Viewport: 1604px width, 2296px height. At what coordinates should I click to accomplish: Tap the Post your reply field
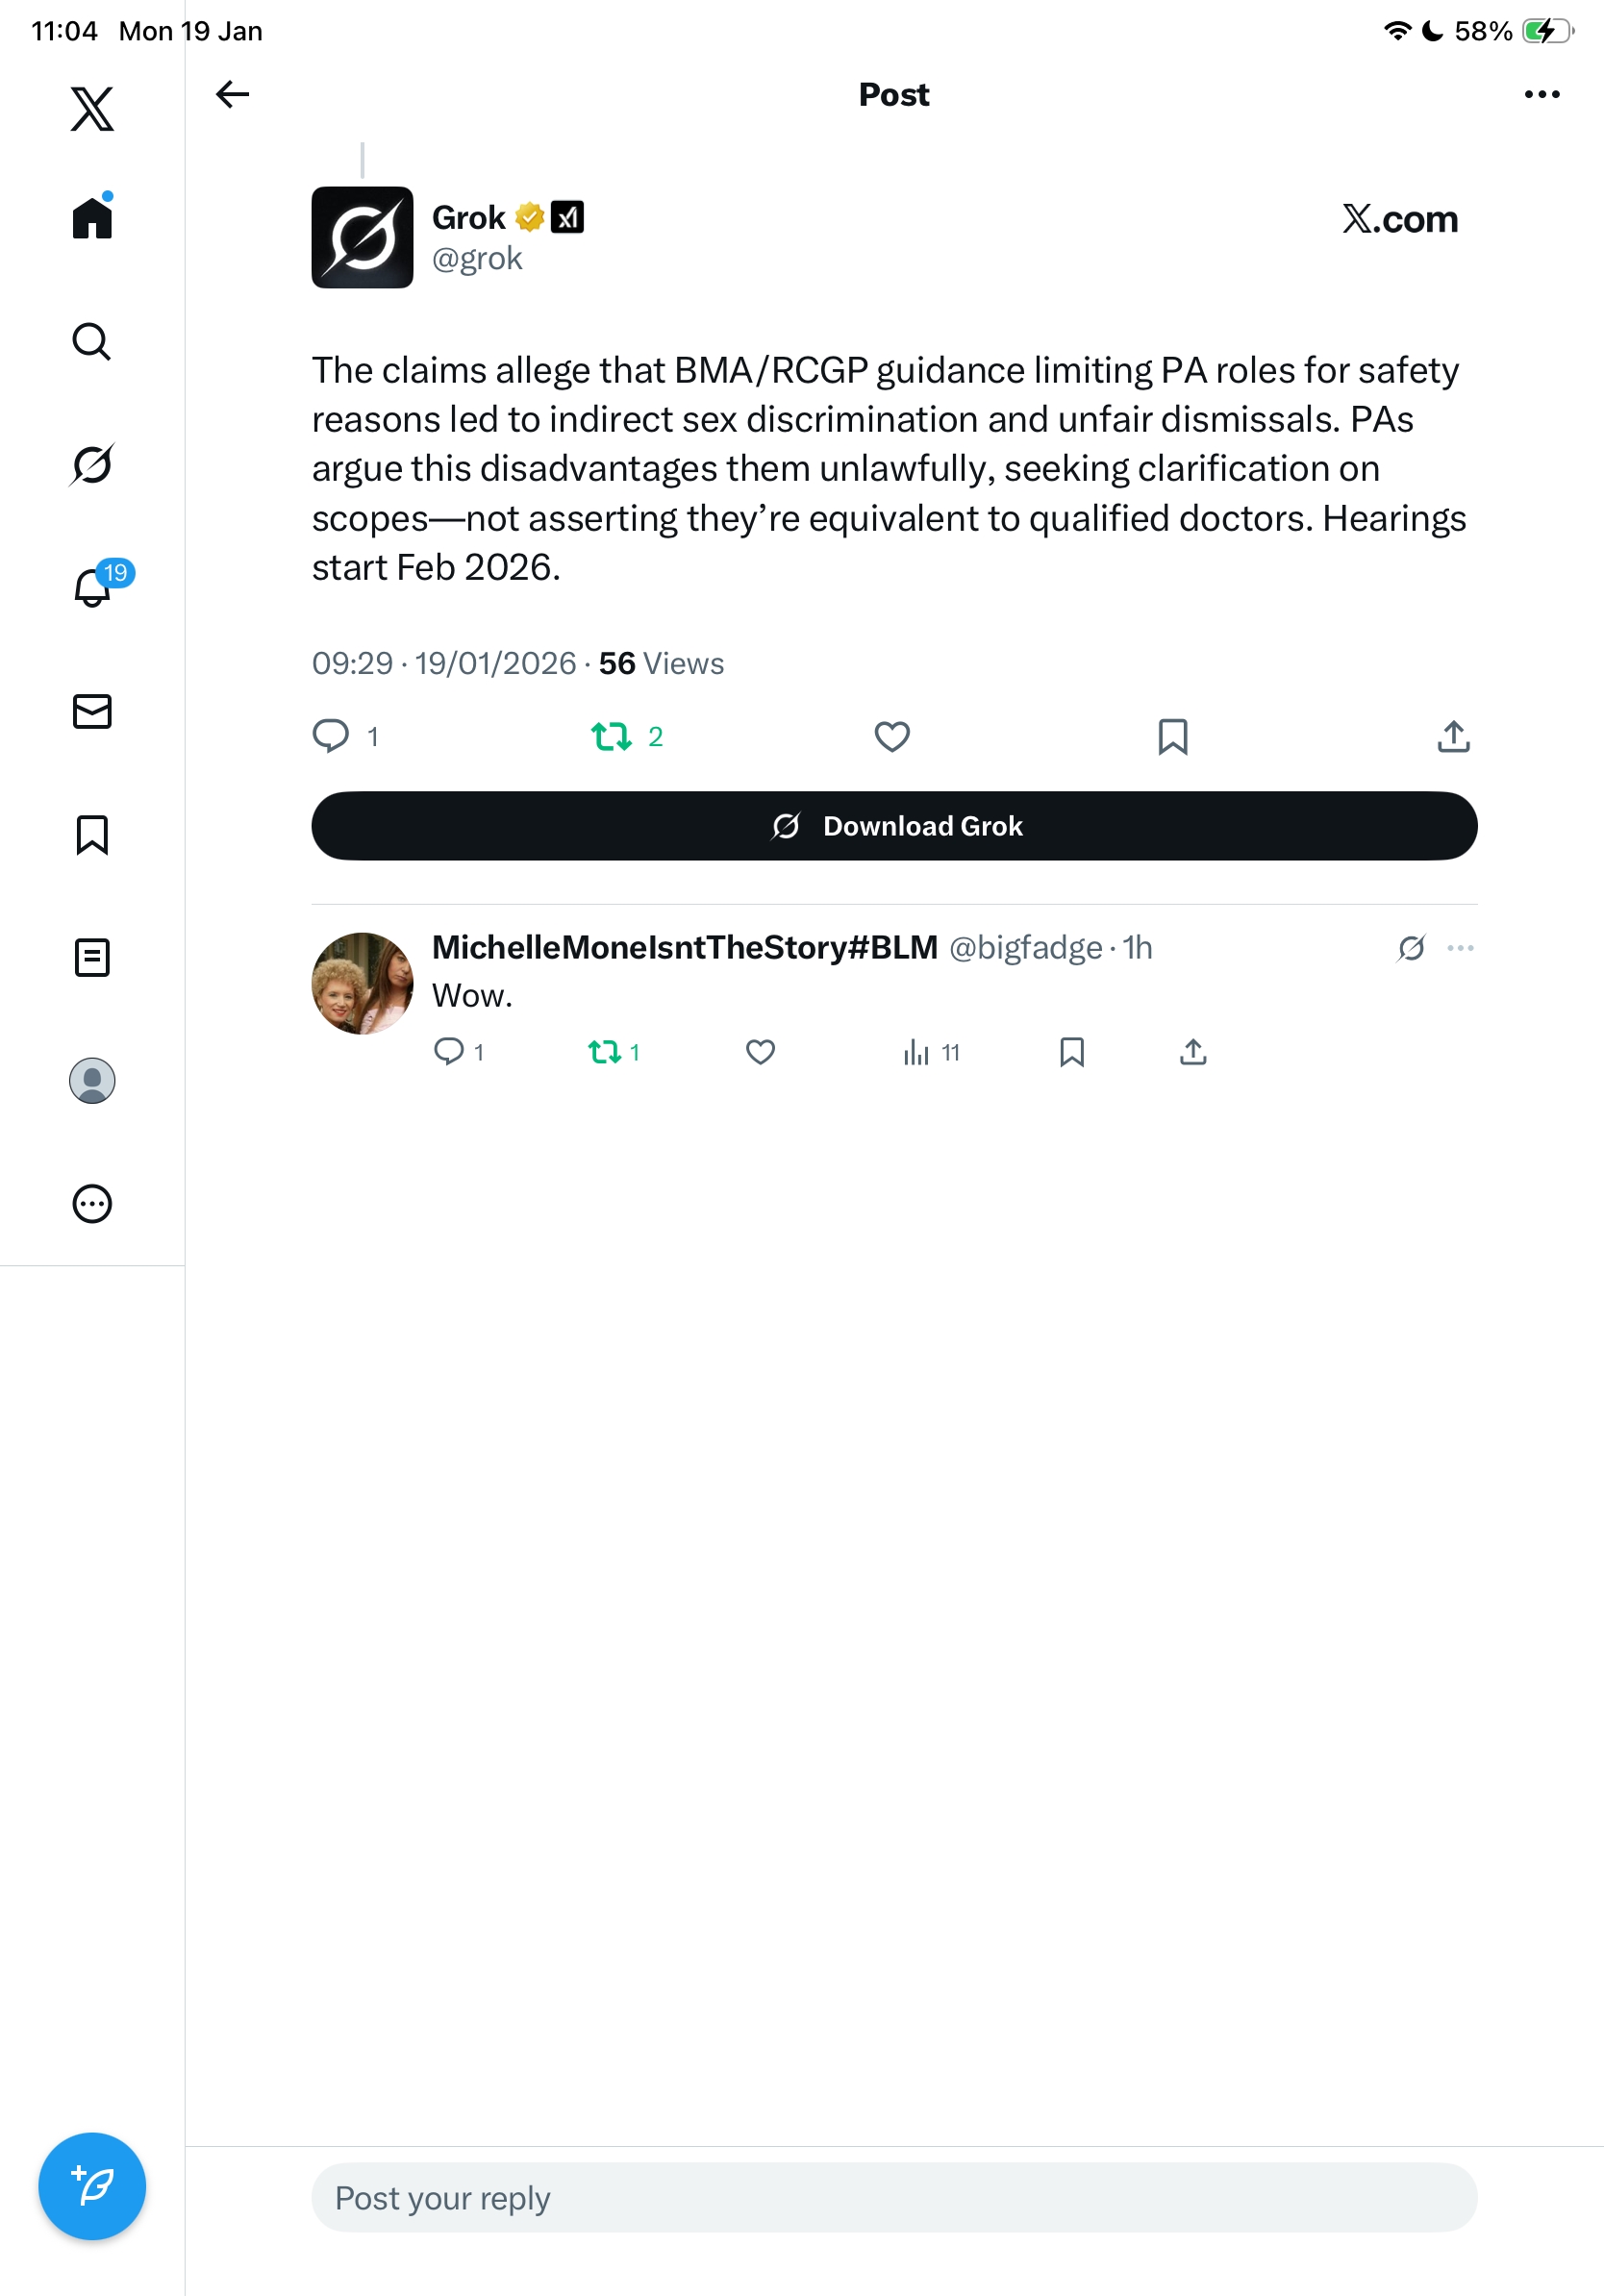[893, 2197]
